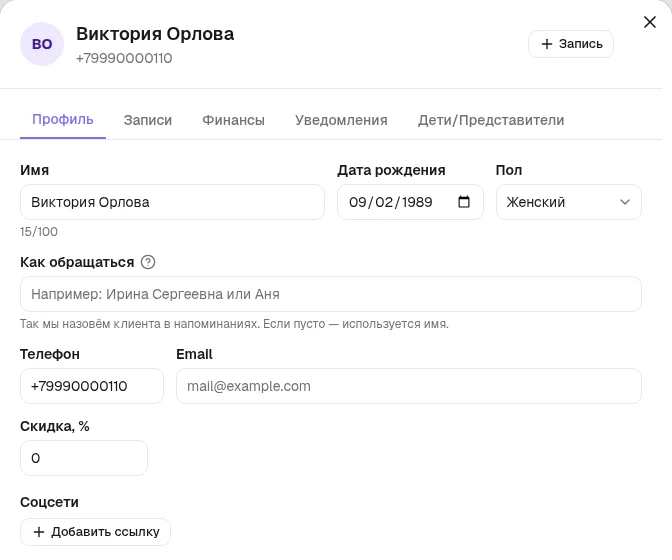This screenshot has height=560, width=672.
Task: Click the Email input field
Action: pos(408,386)
